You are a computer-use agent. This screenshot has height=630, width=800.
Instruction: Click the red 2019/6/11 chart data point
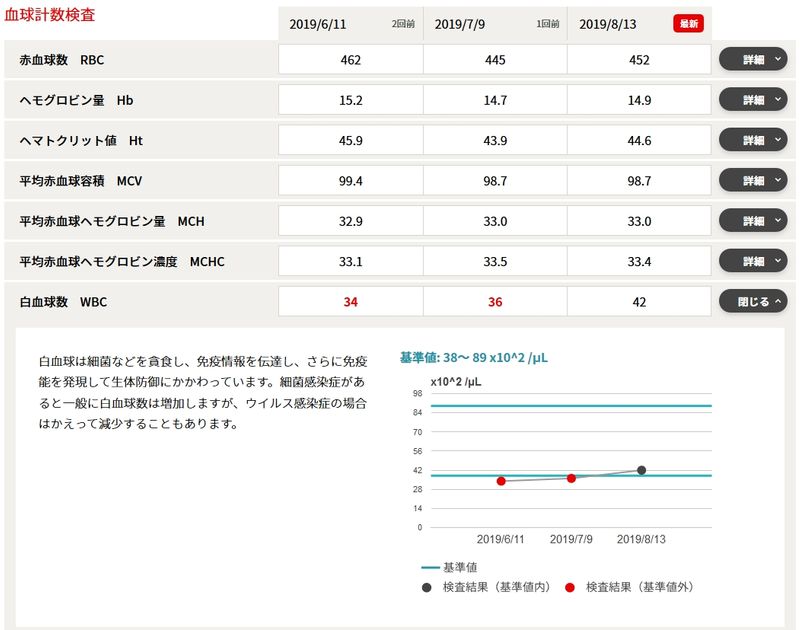coord(501,481)
